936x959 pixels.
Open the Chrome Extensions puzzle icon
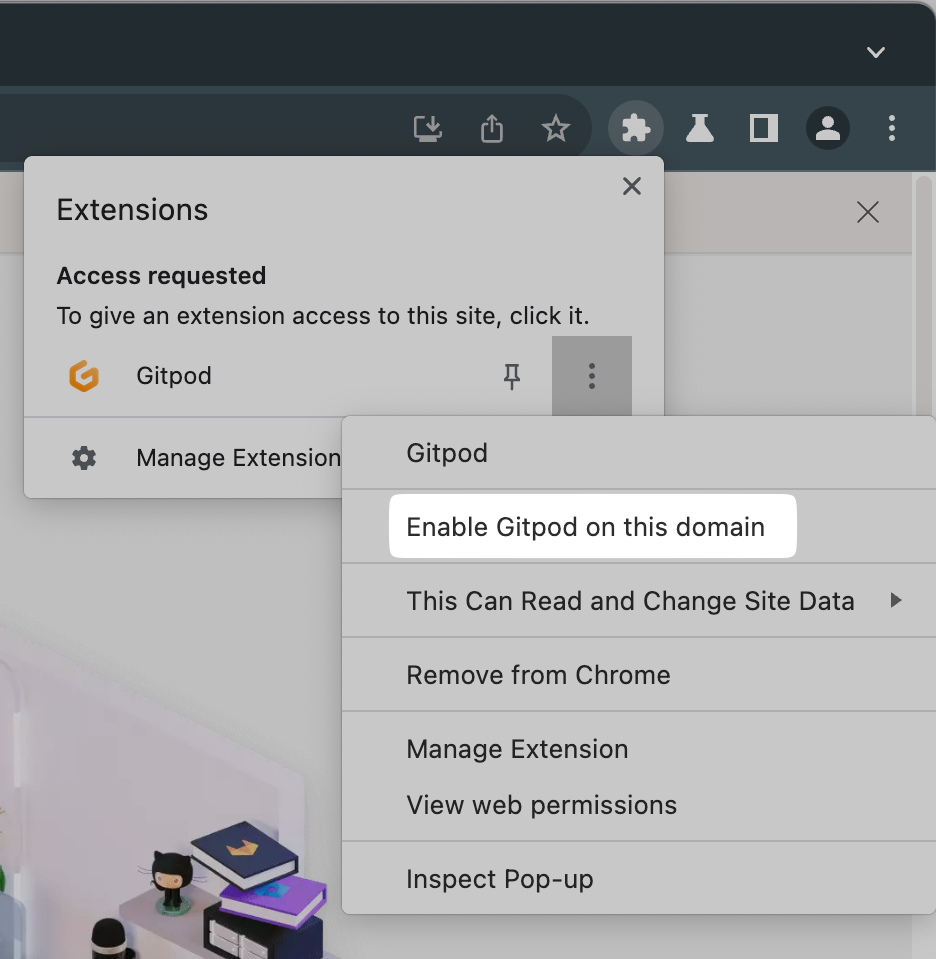tap(636, 128)
